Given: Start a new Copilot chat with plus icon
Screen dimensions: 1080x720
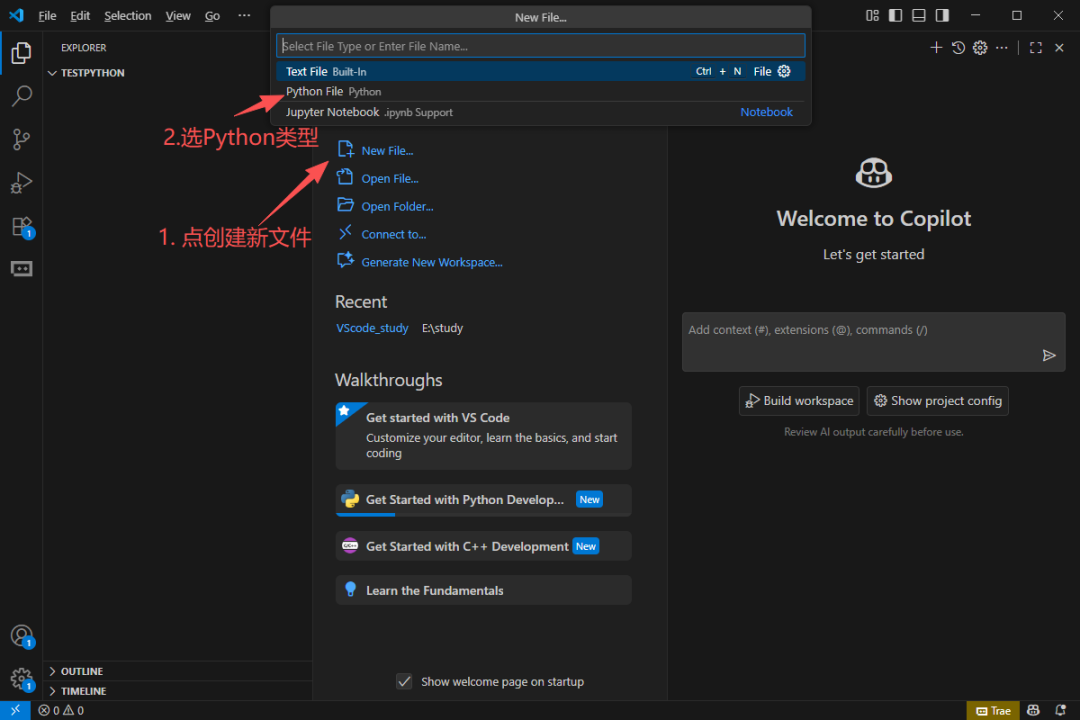Looking at the screenshot, I should (936, 48).
